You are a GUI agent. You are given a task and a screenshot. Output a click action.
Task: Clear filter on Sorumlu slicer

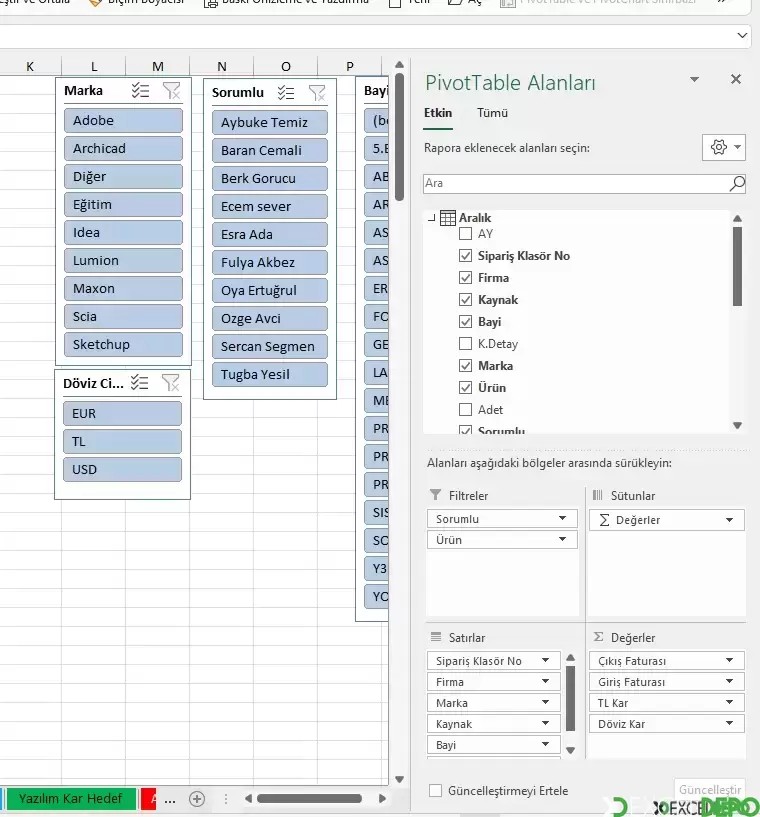[x=317, y=93]
